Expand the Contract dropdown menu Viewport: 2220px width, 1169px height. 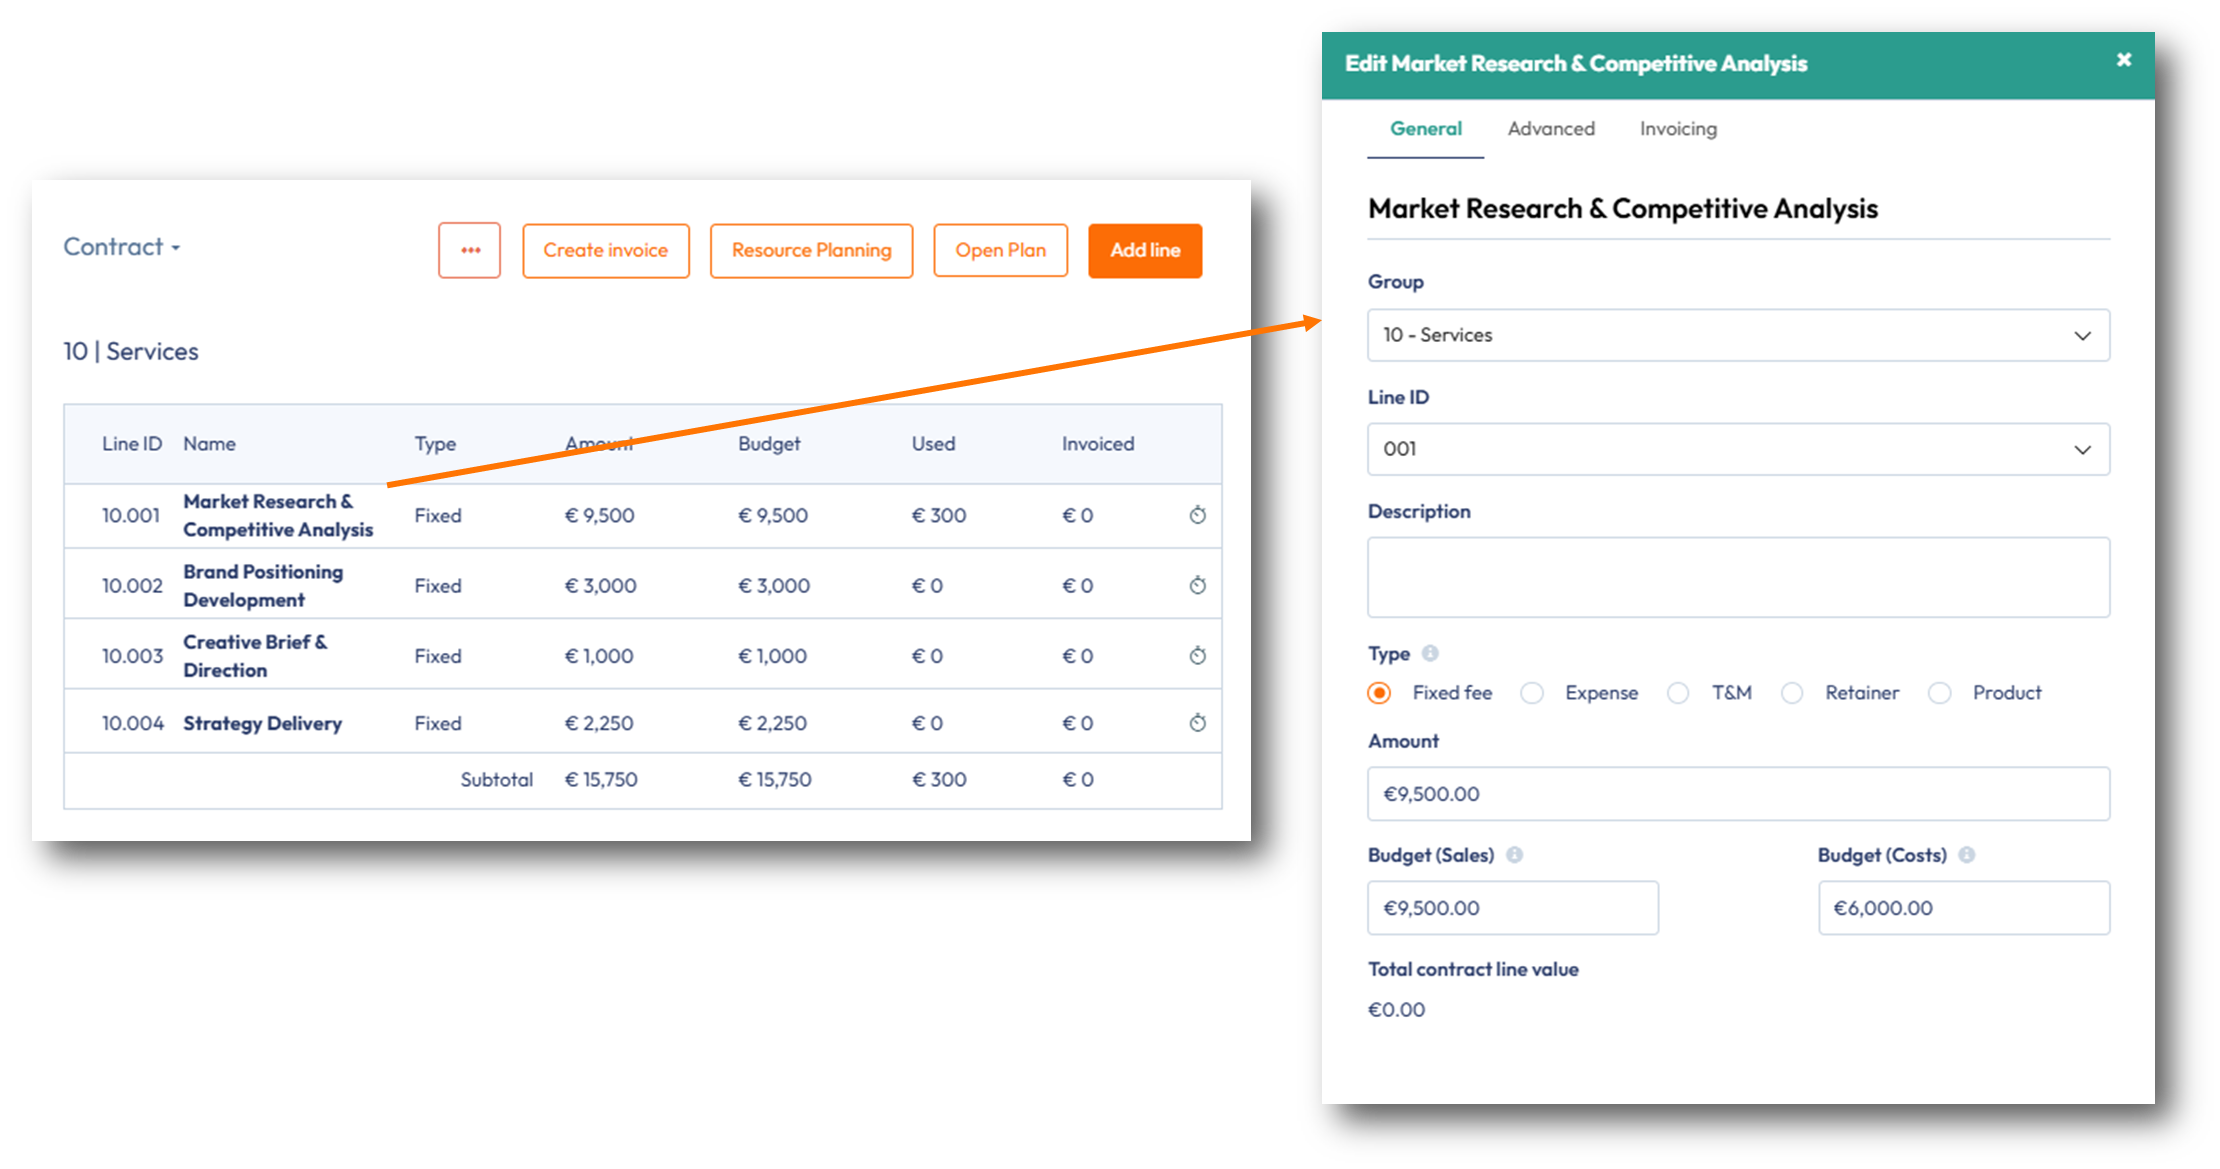pos(121,247)
